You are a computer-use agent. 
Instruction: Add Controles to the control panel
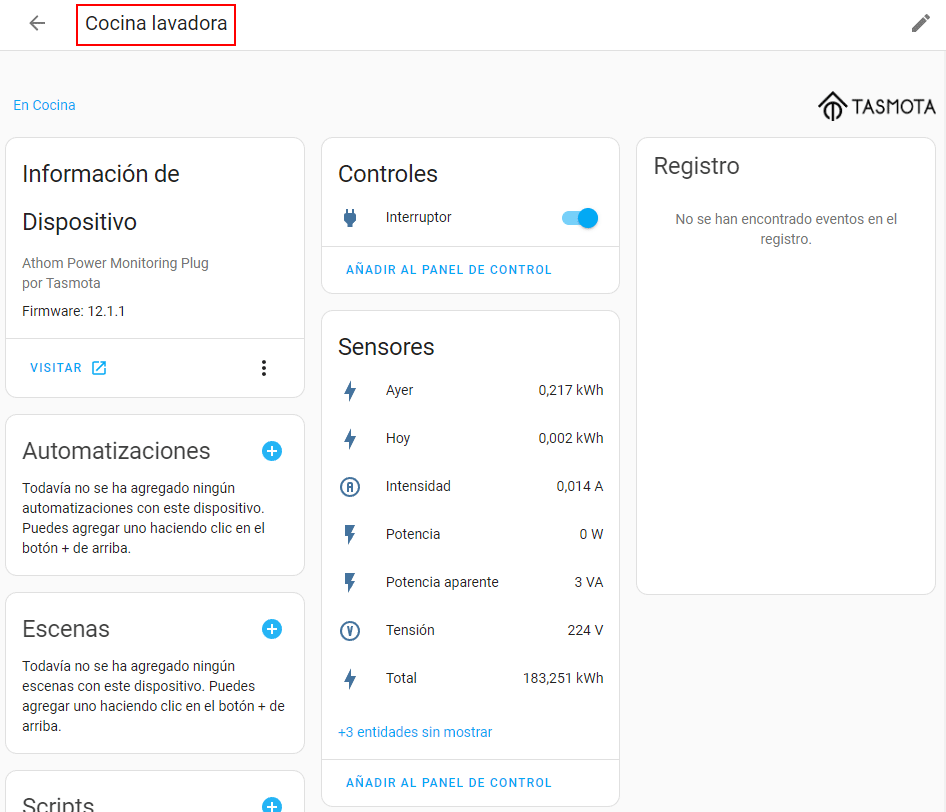pyautogui.click(x=448, y=270)
